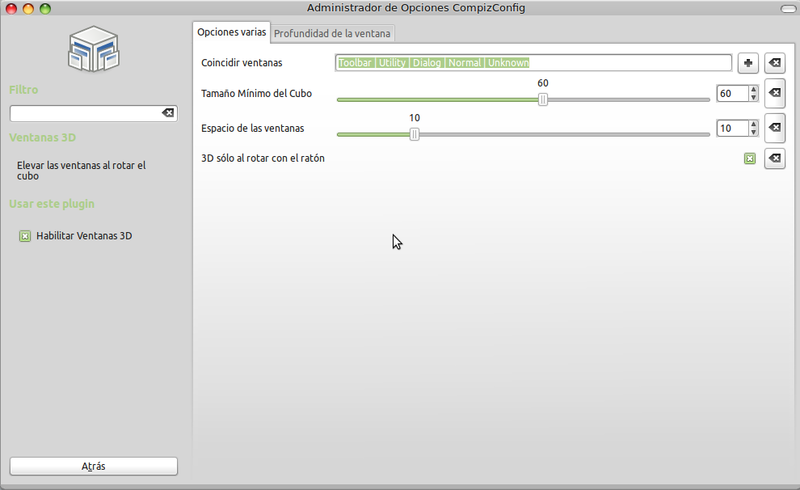
Task: Select the Opciones varias tab
Action: tap(232, 32)
